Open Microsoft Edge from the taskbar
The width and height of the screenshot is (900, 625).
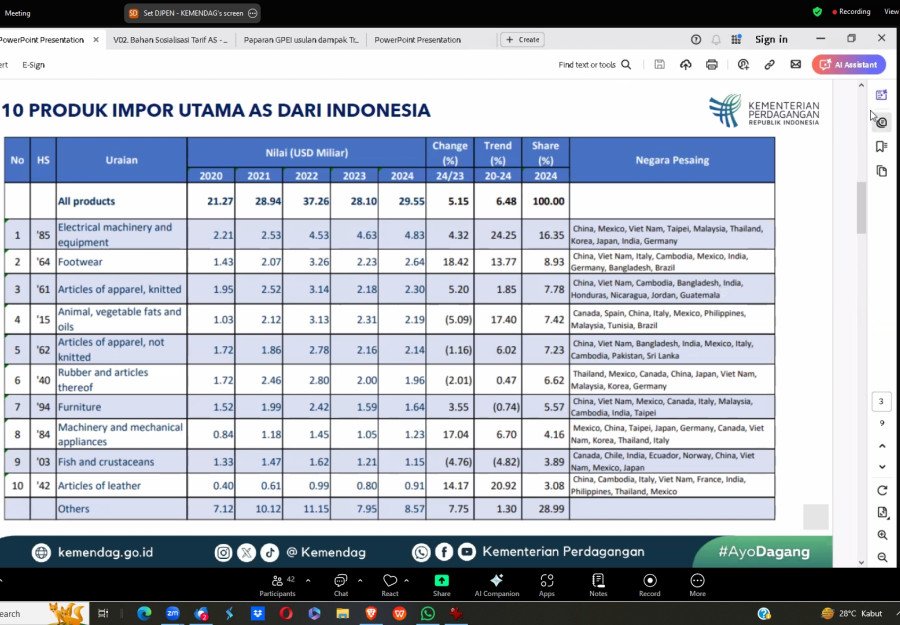coord(145,614)
